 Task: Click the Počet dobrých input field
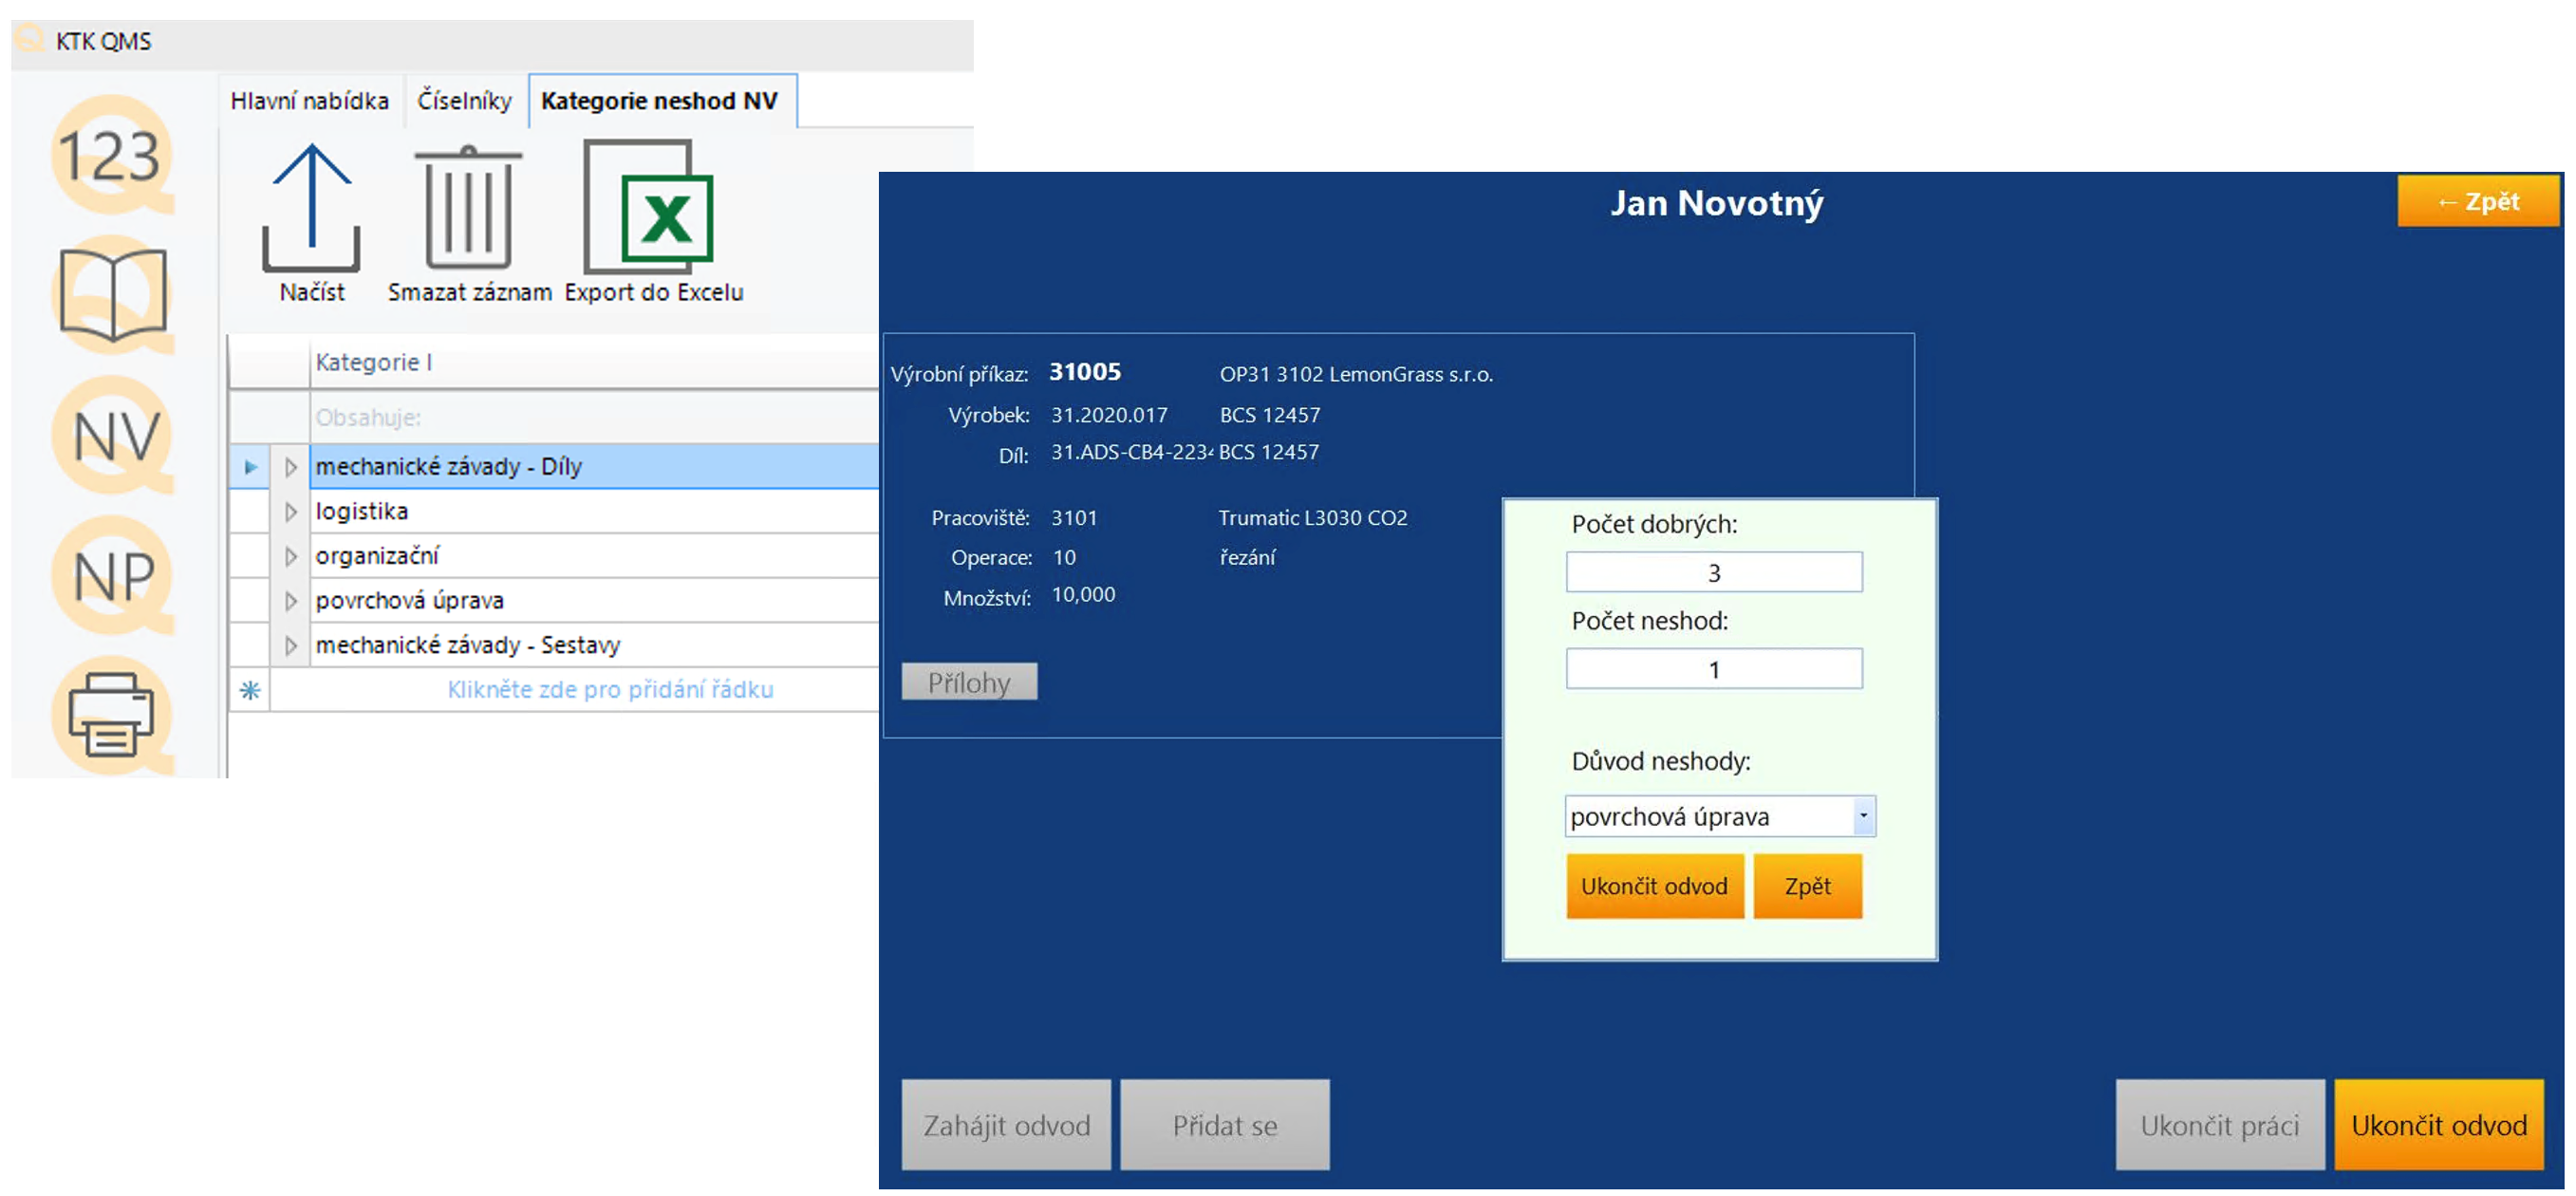[1713, 573]
